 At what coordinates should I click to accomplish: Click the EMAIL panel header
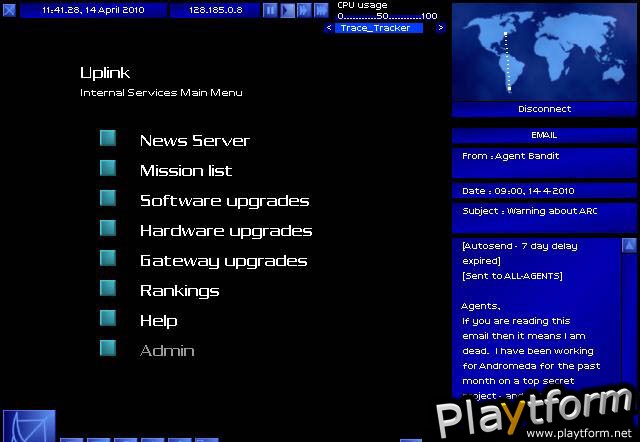coord(544,135)
